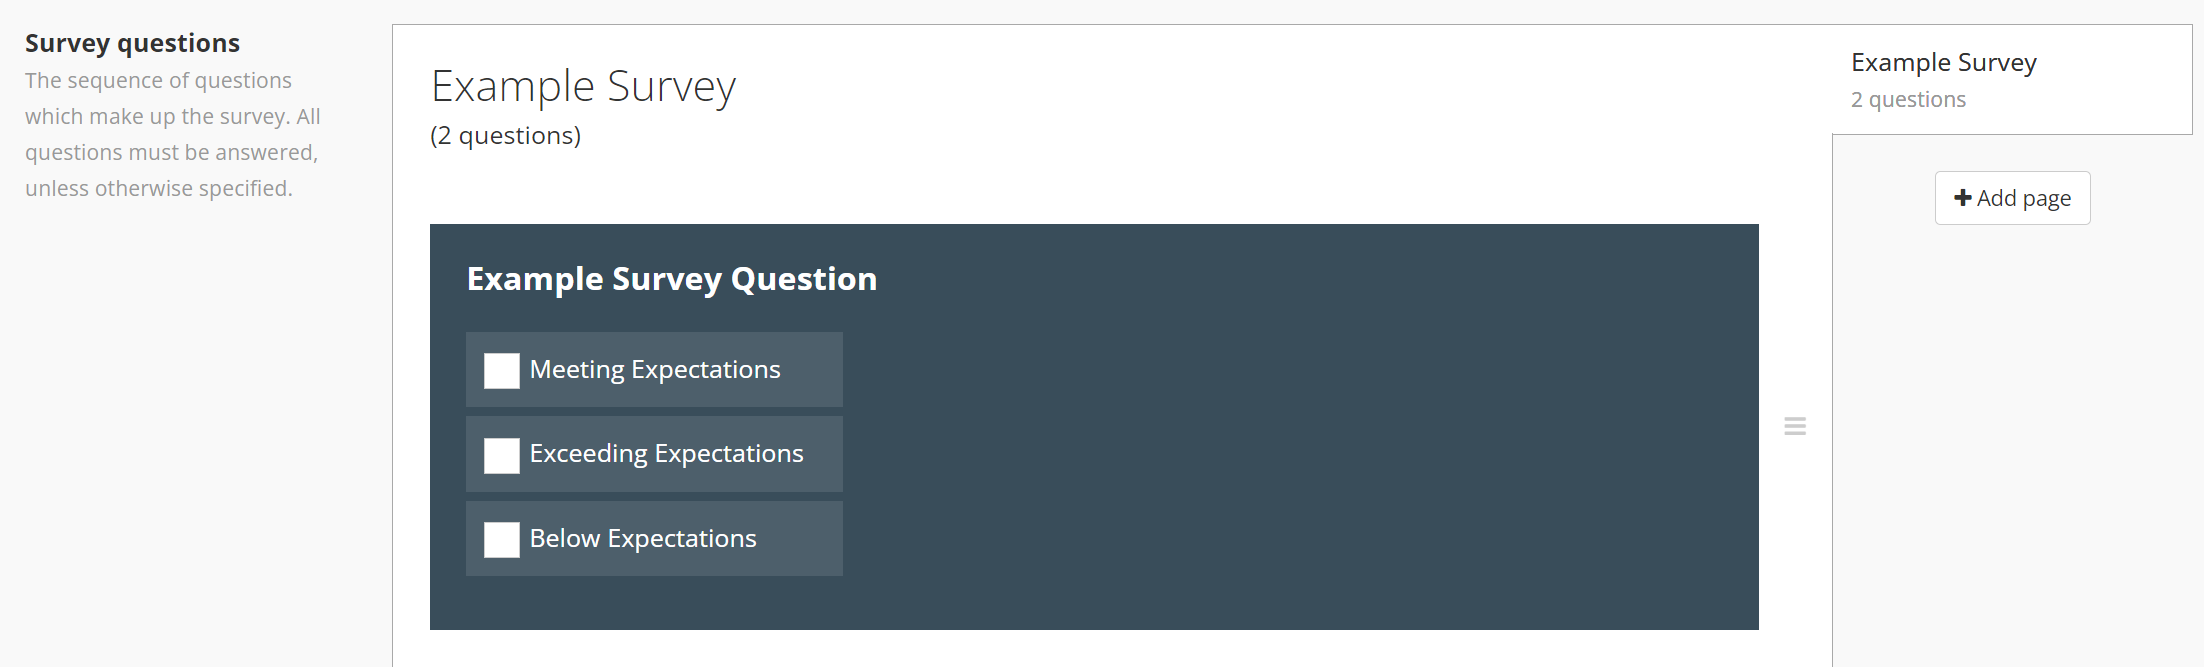Click the Meeting Expectations option label

click(x=655, y=370)
